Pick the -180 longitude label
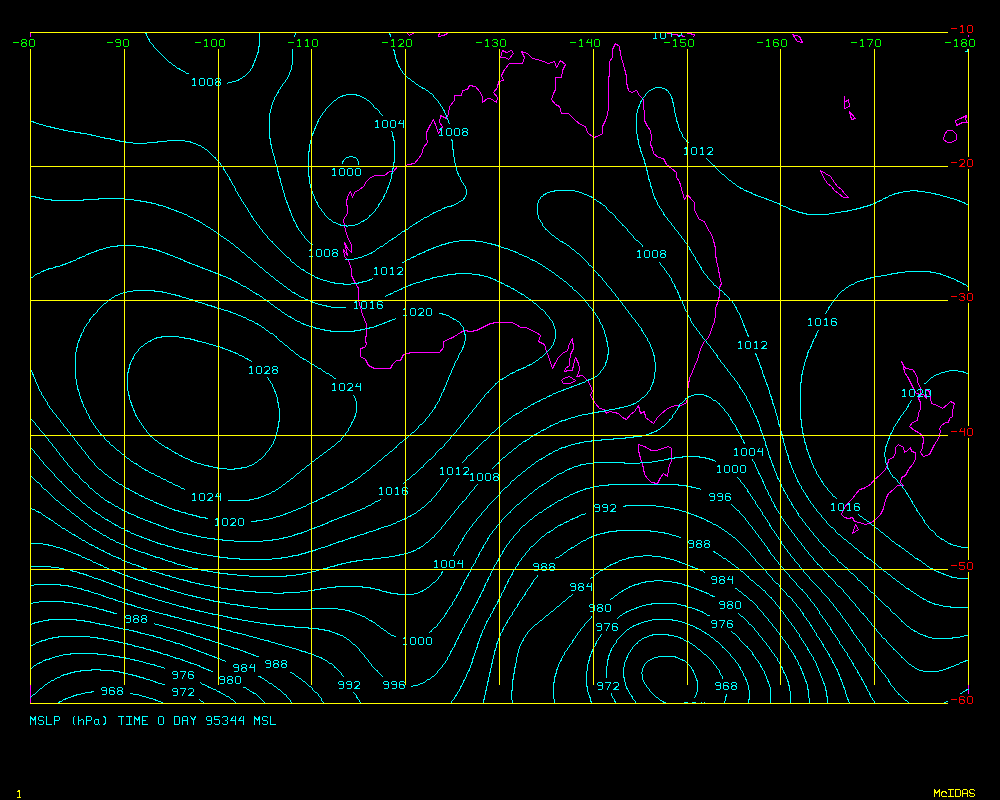The width and height of the screenshot is (1000, 800). coord(961,43)
